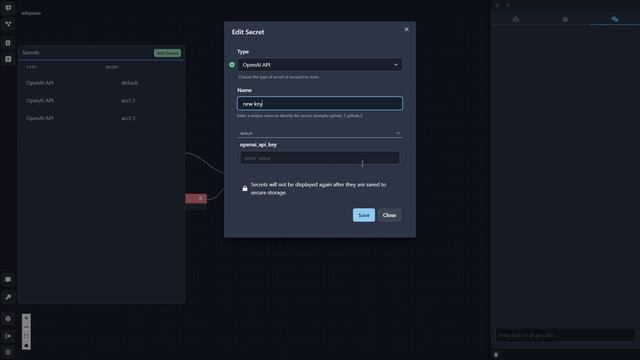Open the settings gear icon in sidebar

pyautogui.click(x=8, y=318)
